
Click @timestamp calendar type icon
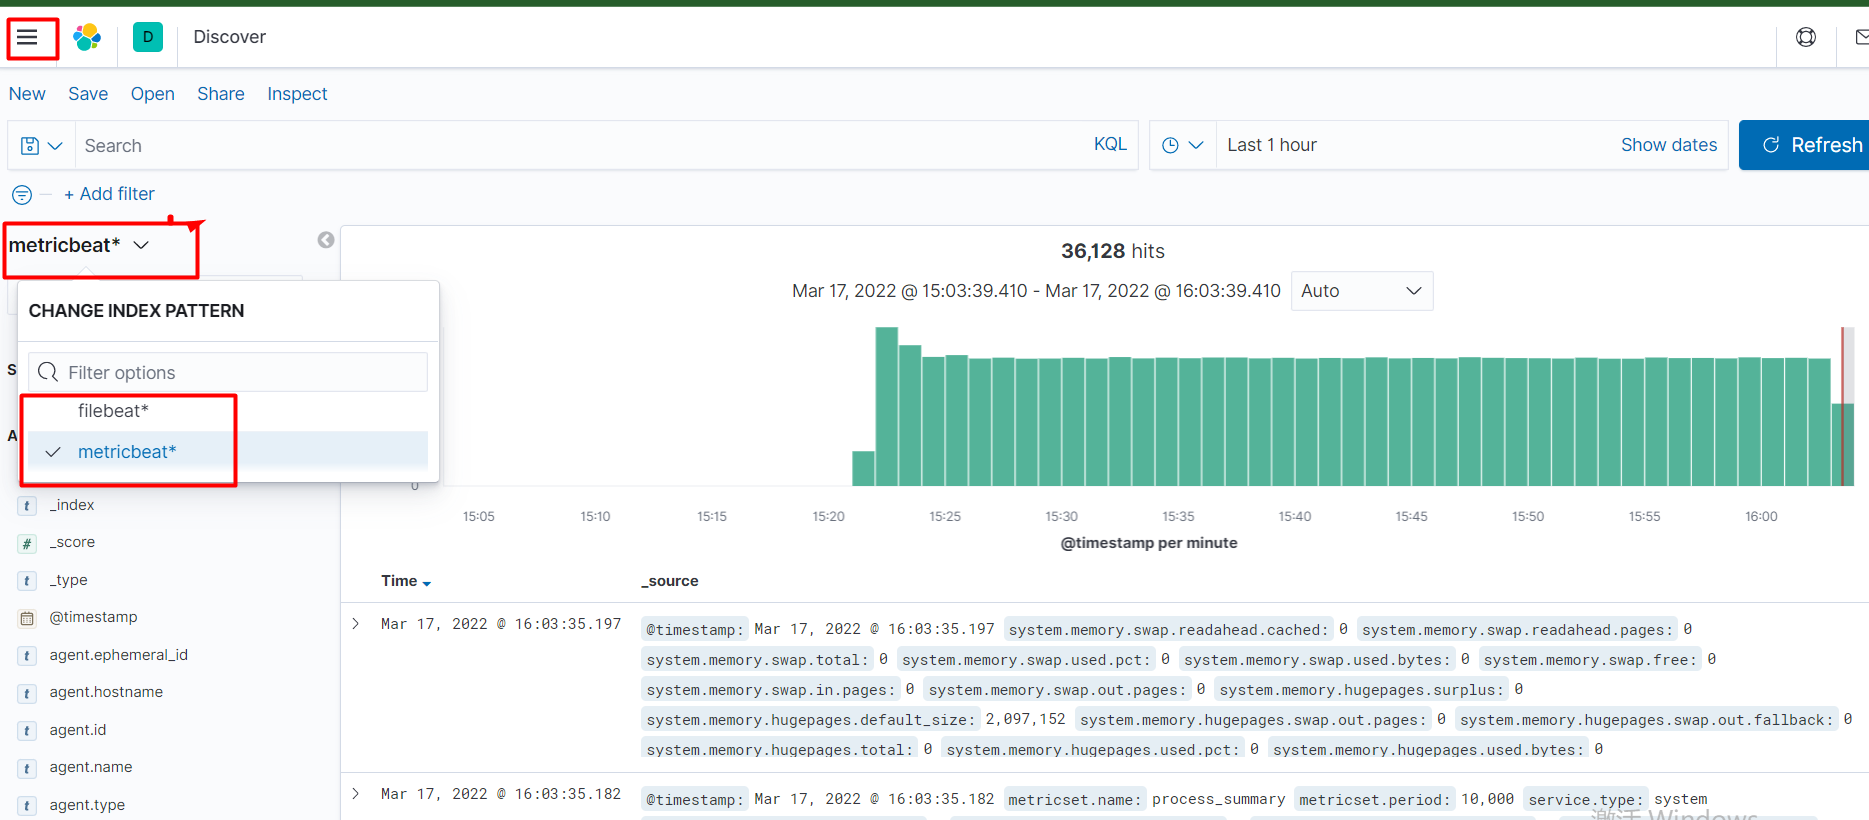(27, 618)
